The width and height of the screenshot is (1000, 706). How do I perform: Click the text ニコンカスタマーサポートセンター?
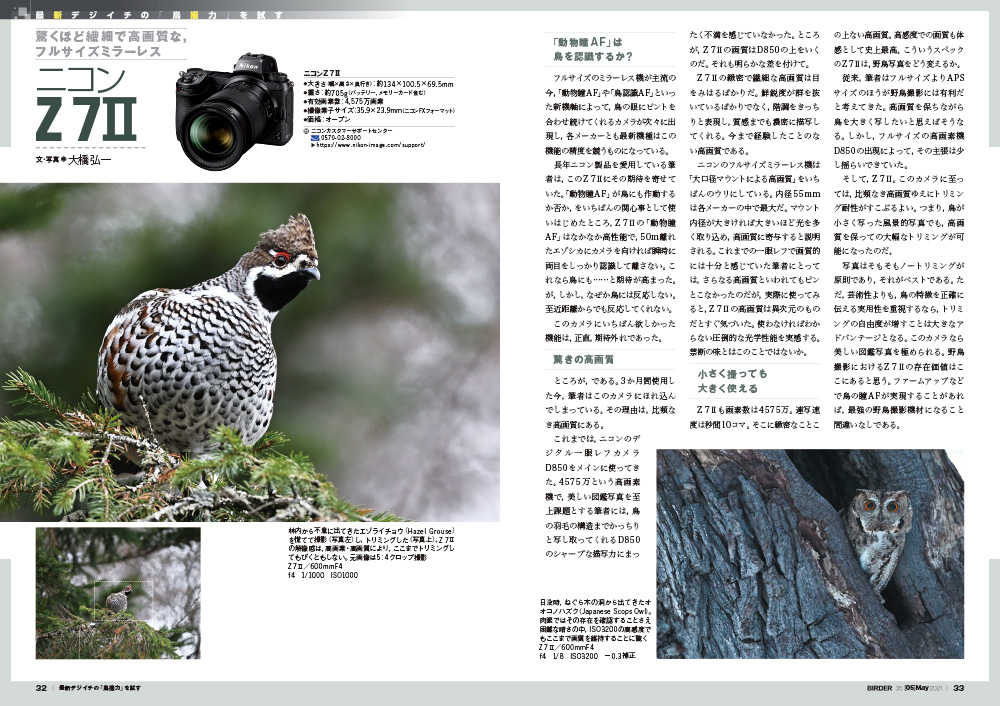point(351,131)
